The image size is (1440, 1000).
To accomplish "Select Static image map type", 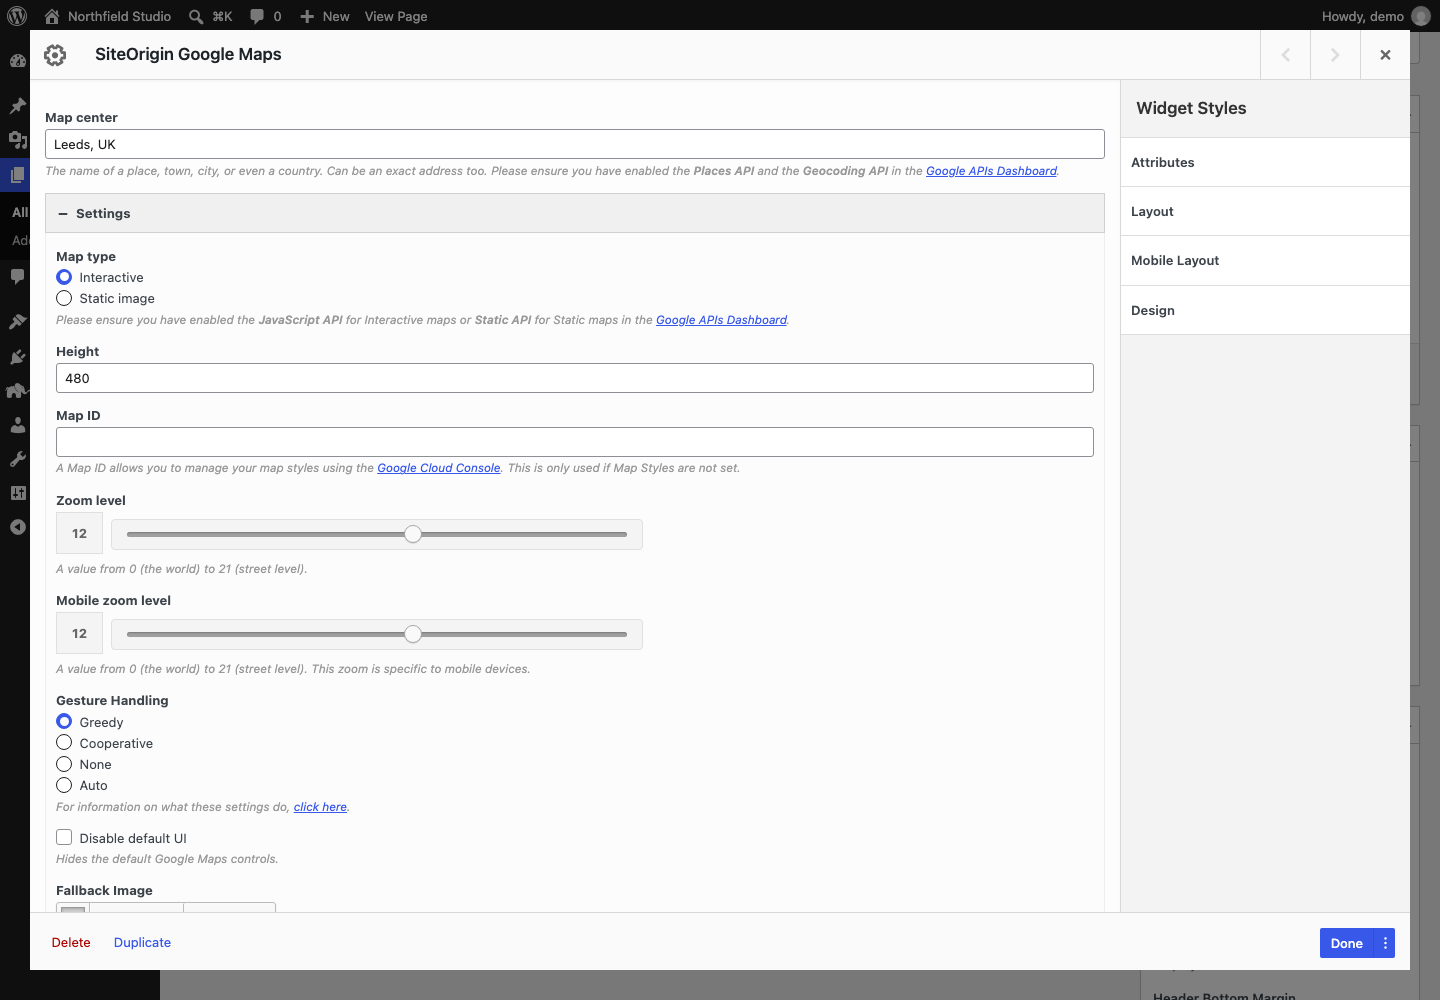I will 64,298.
